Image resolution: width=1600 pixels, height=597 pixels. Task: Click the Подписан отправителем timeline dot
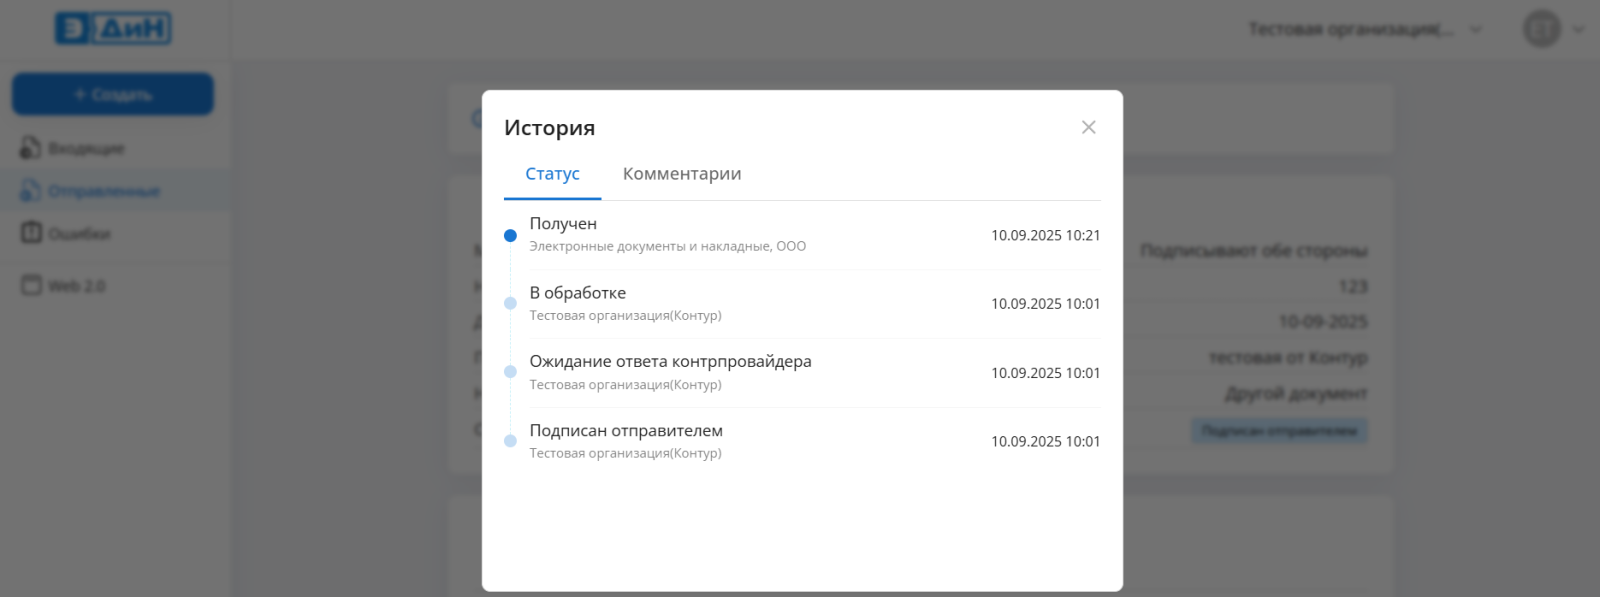coord(510,441)
